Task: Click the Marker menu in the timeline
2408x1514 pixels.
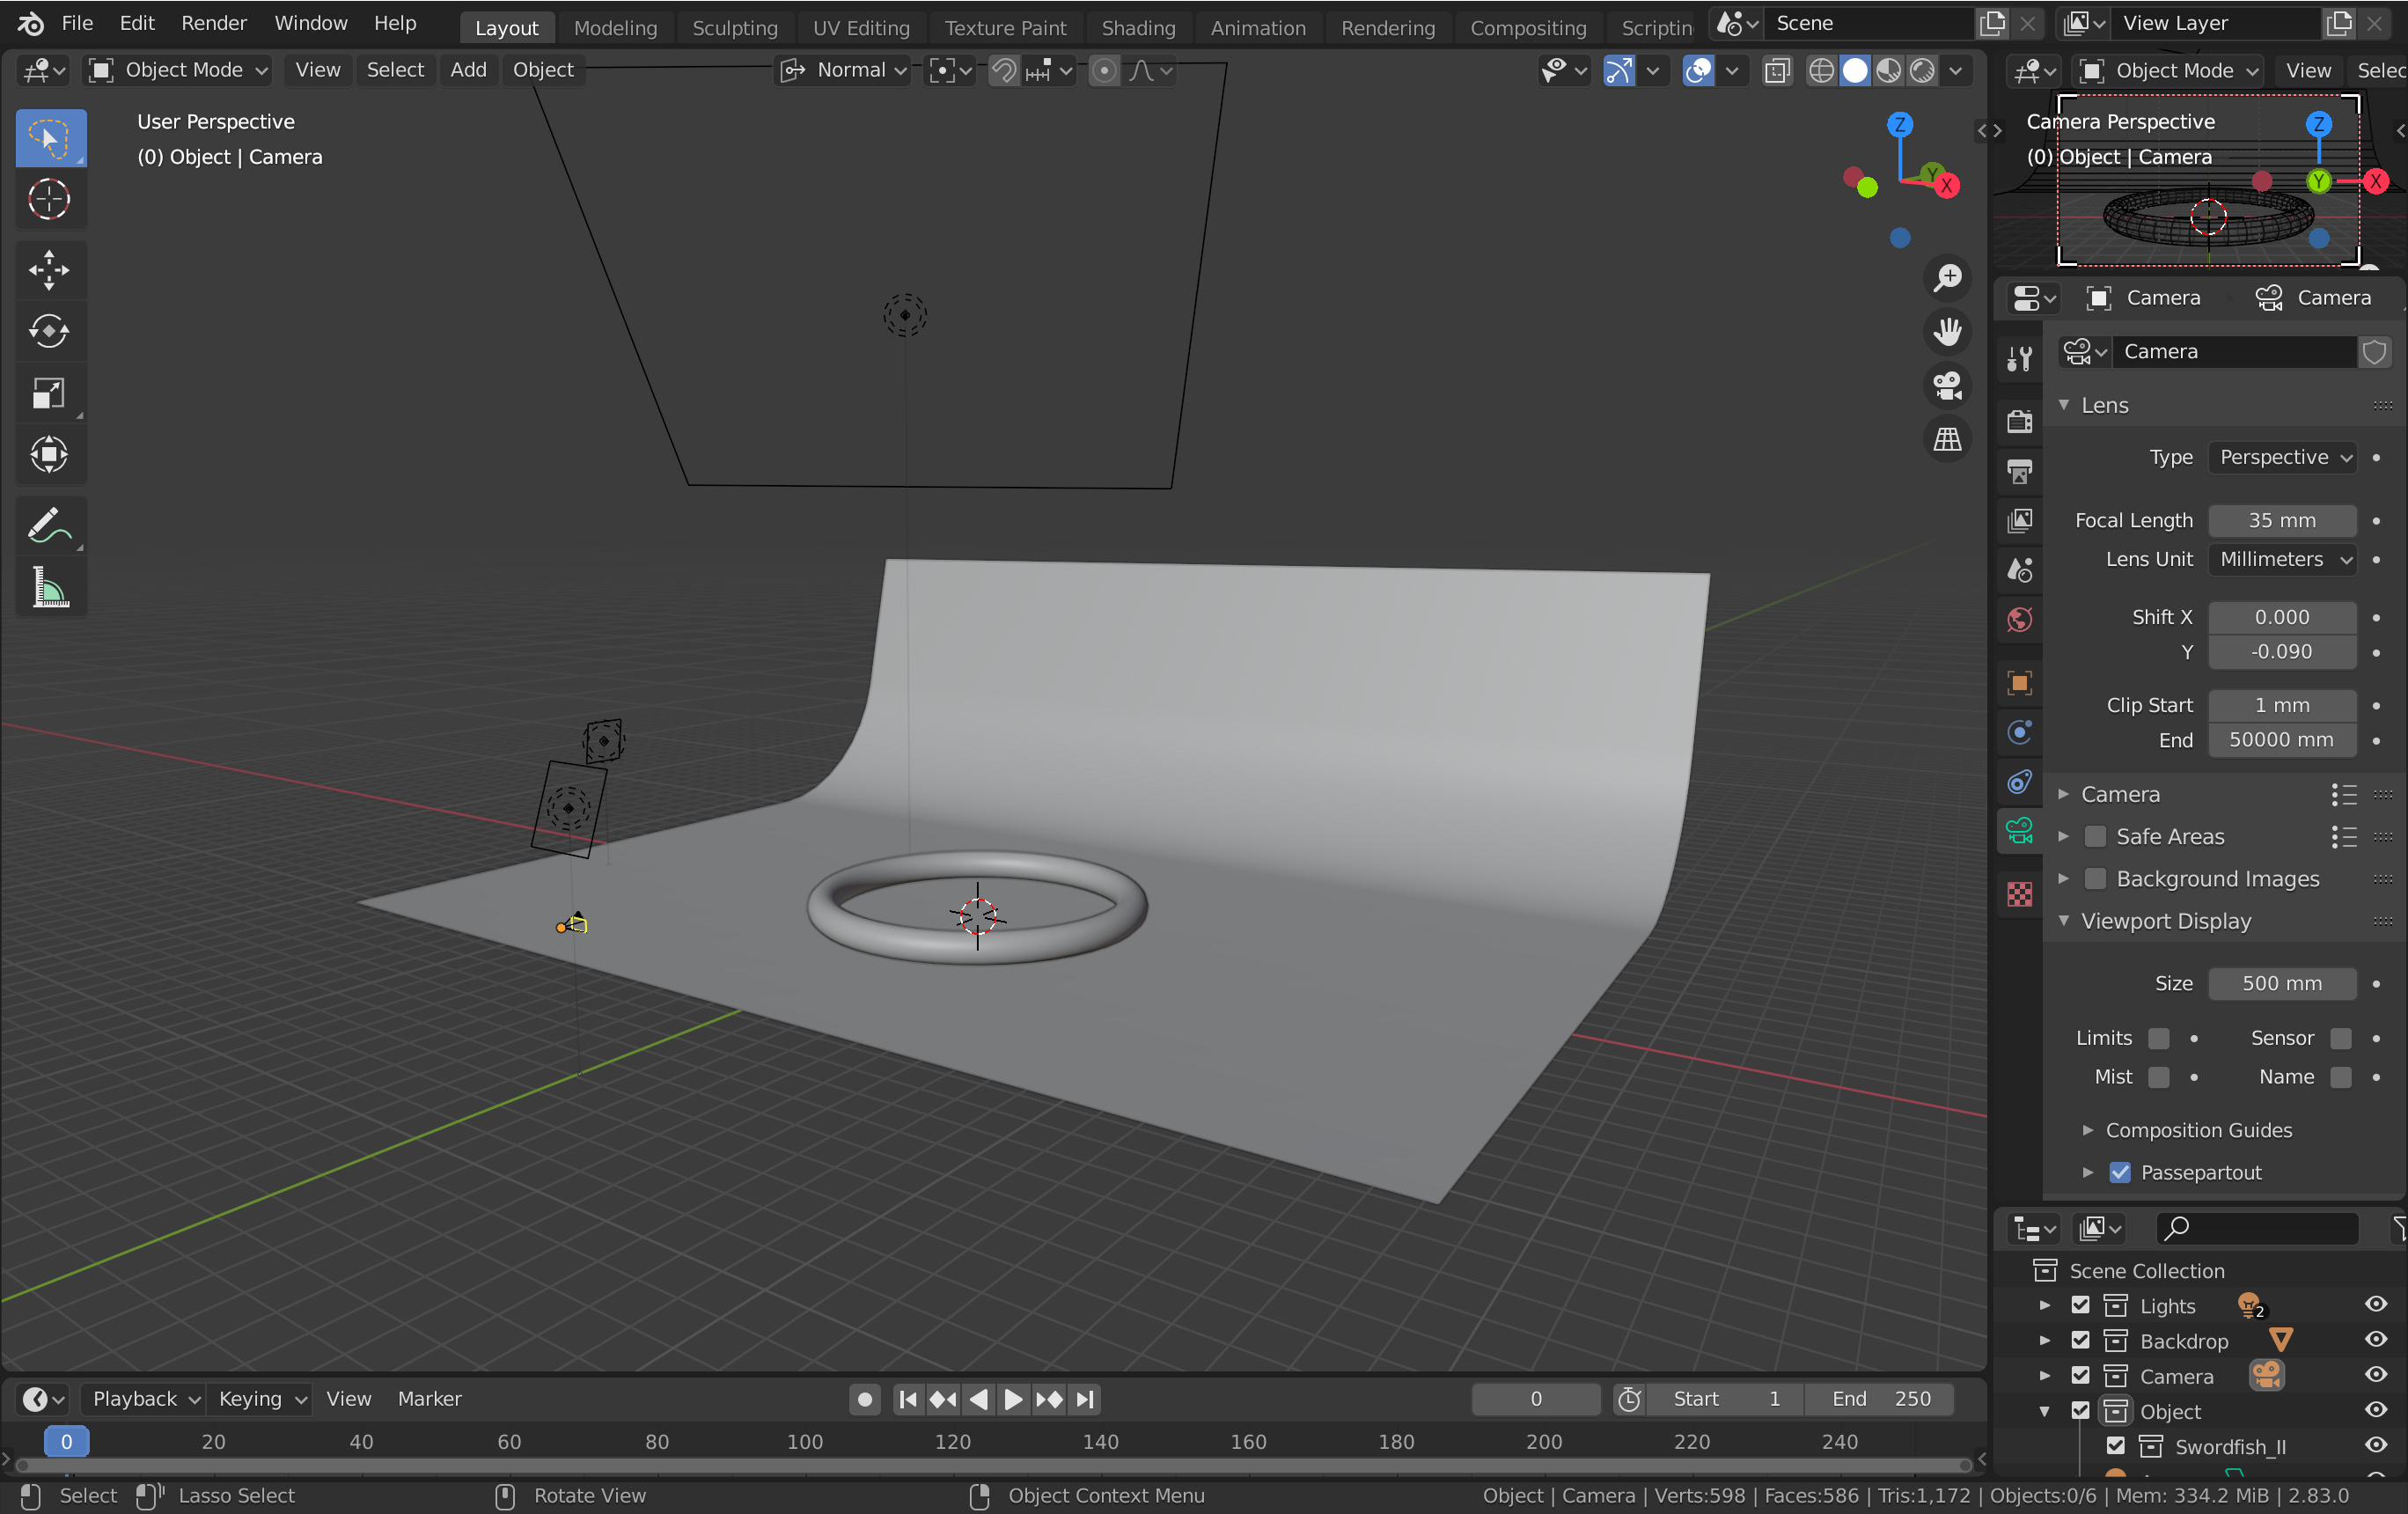Action: [429, 1398]
